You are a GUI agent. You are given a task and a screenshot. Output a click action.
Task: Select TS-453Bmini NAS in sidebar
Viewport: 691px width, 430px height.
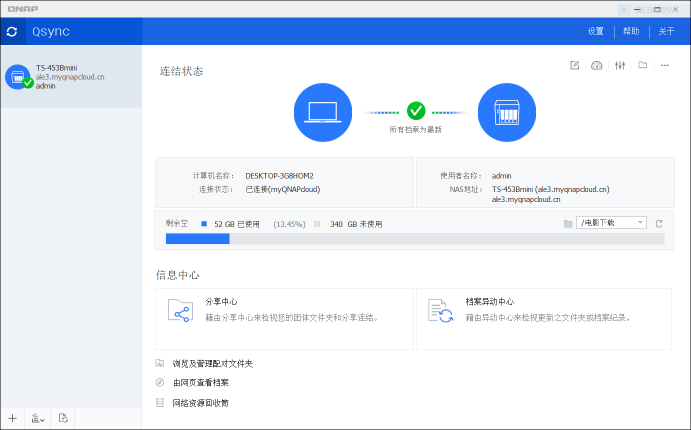click(x=71, y=77)
